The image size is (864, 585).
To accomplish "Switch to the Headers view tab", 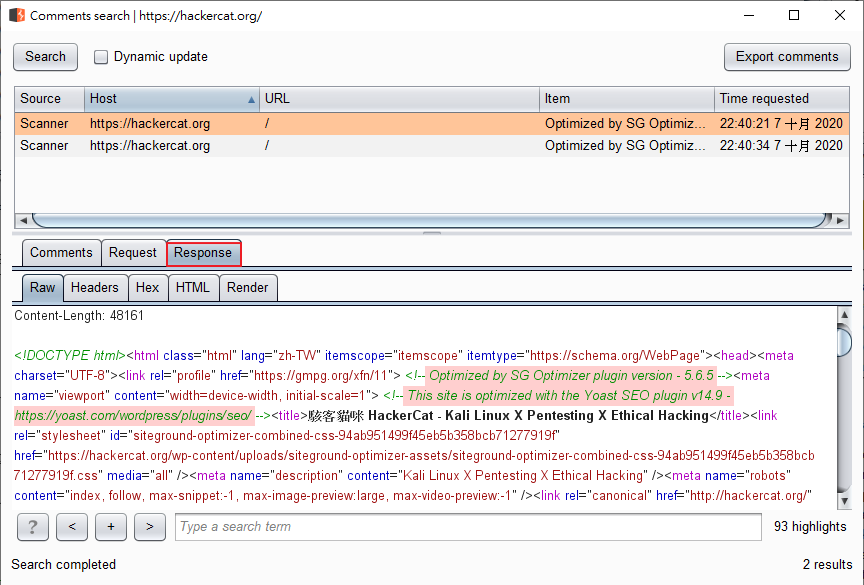I will [x=95, y=288].
